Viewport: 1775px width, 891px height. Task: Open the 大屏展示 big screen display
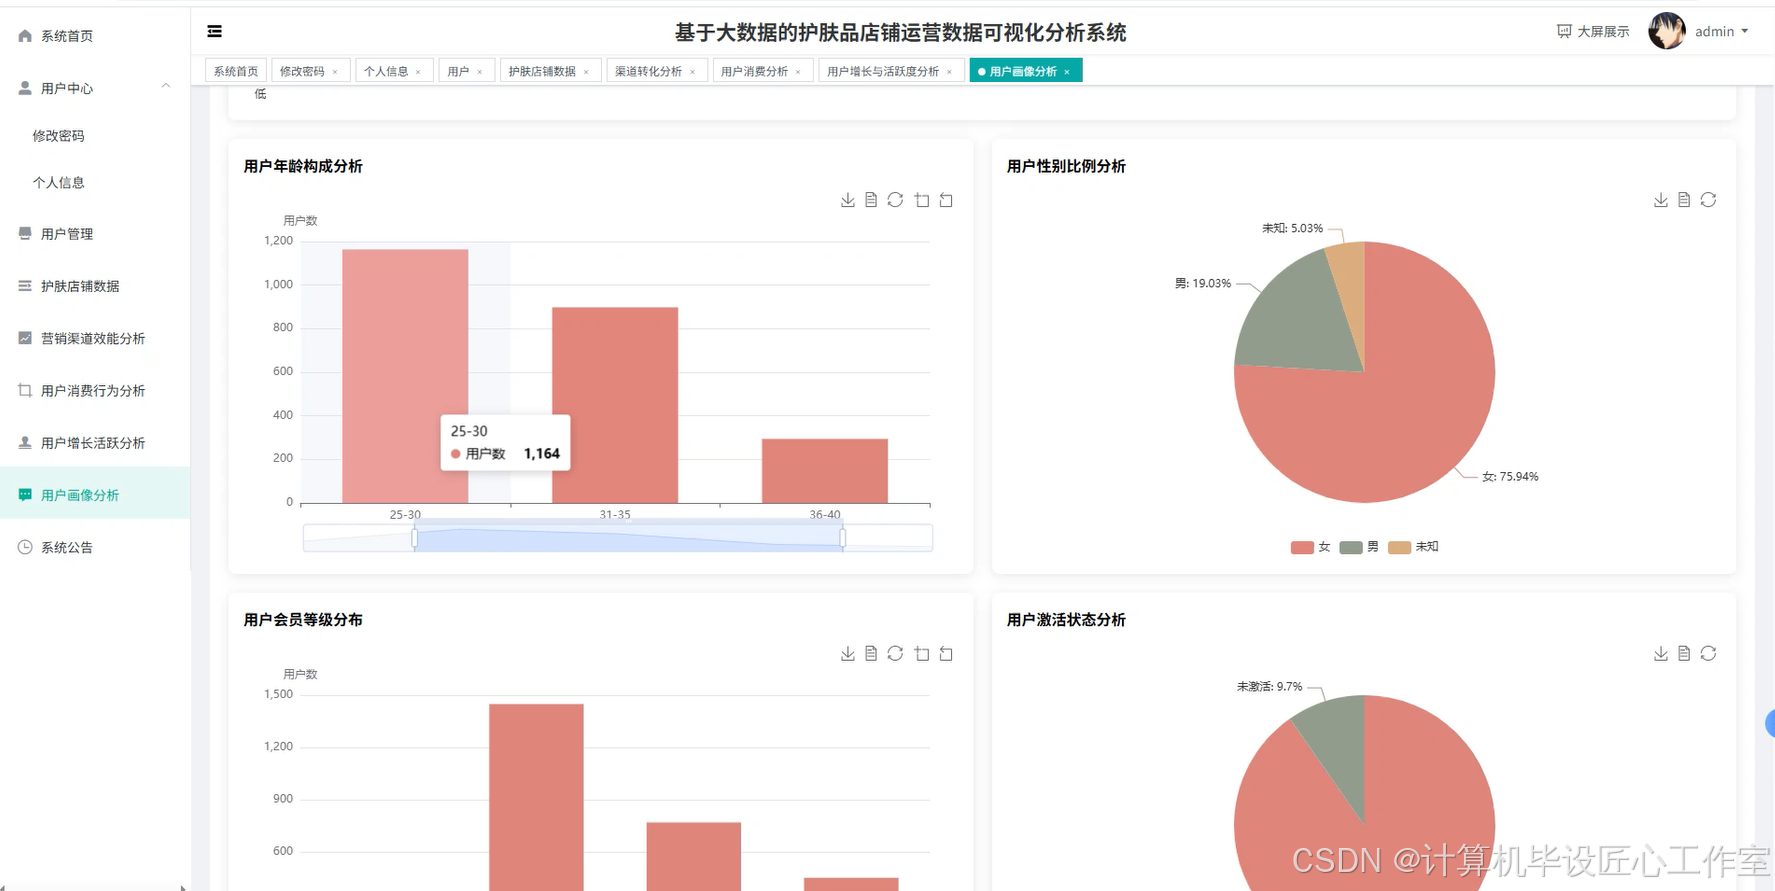tap(1593, 32)
